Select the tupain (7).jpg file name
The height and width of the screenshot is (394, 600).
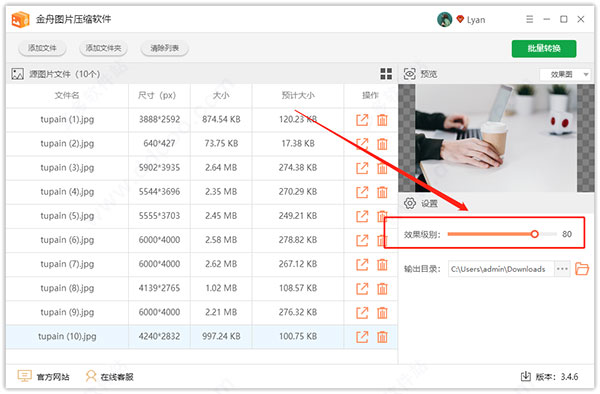click(67, 264)
